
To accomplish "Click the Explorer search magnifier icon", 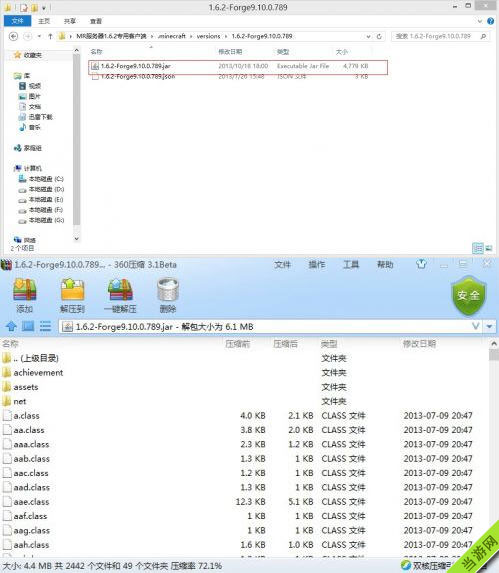I will [x=483, y=36].
